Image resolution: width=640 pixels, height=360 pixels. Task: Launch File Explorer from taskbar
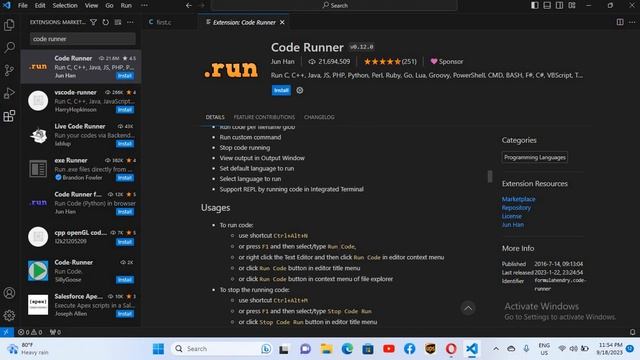point(326,349)
